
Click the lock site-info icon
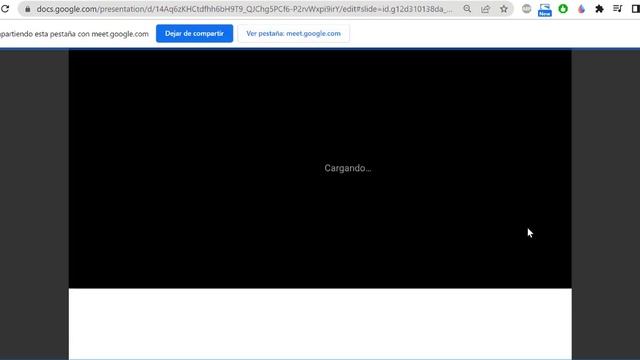click(28, 9)
